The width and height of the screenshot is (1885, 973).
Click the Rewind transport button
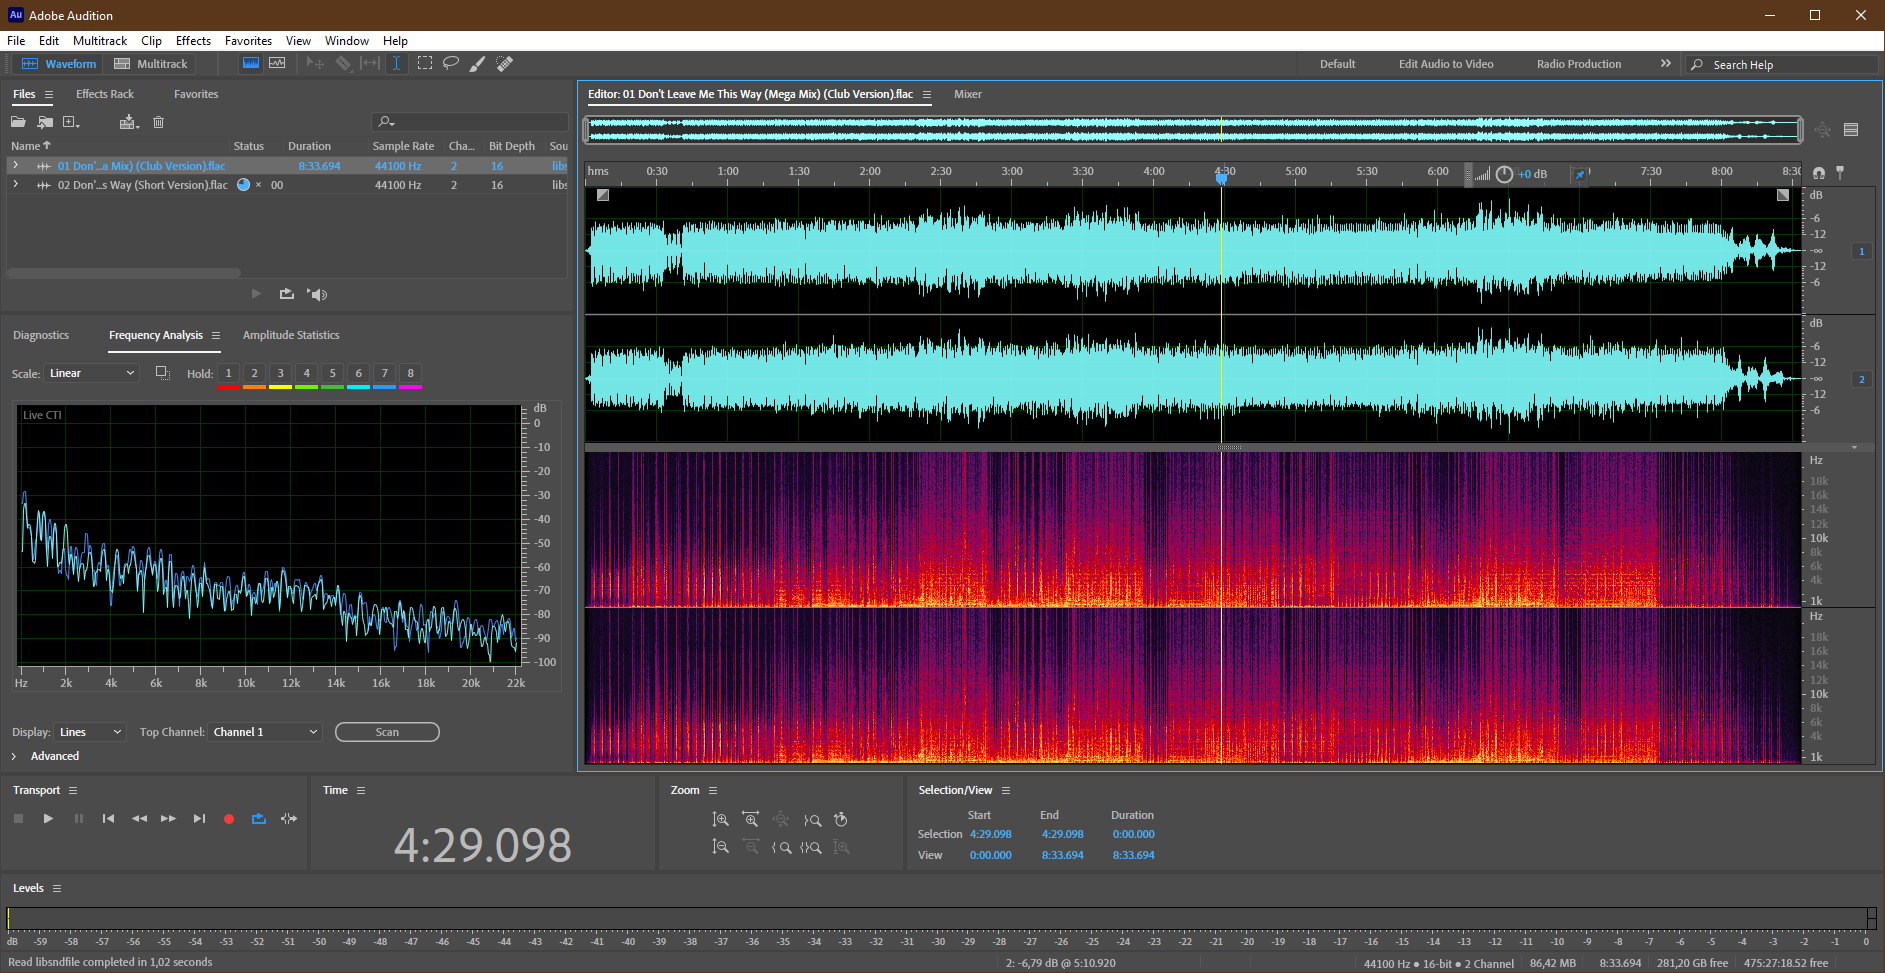click(x=139, y=818)
